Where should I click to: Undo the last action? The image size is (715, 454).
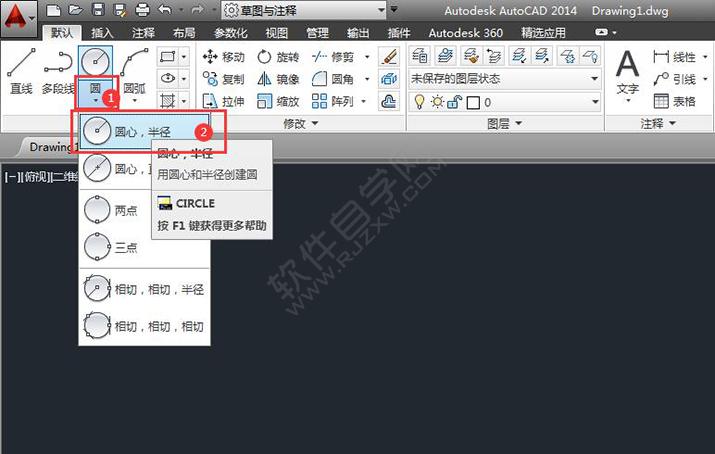click(165, 10)
